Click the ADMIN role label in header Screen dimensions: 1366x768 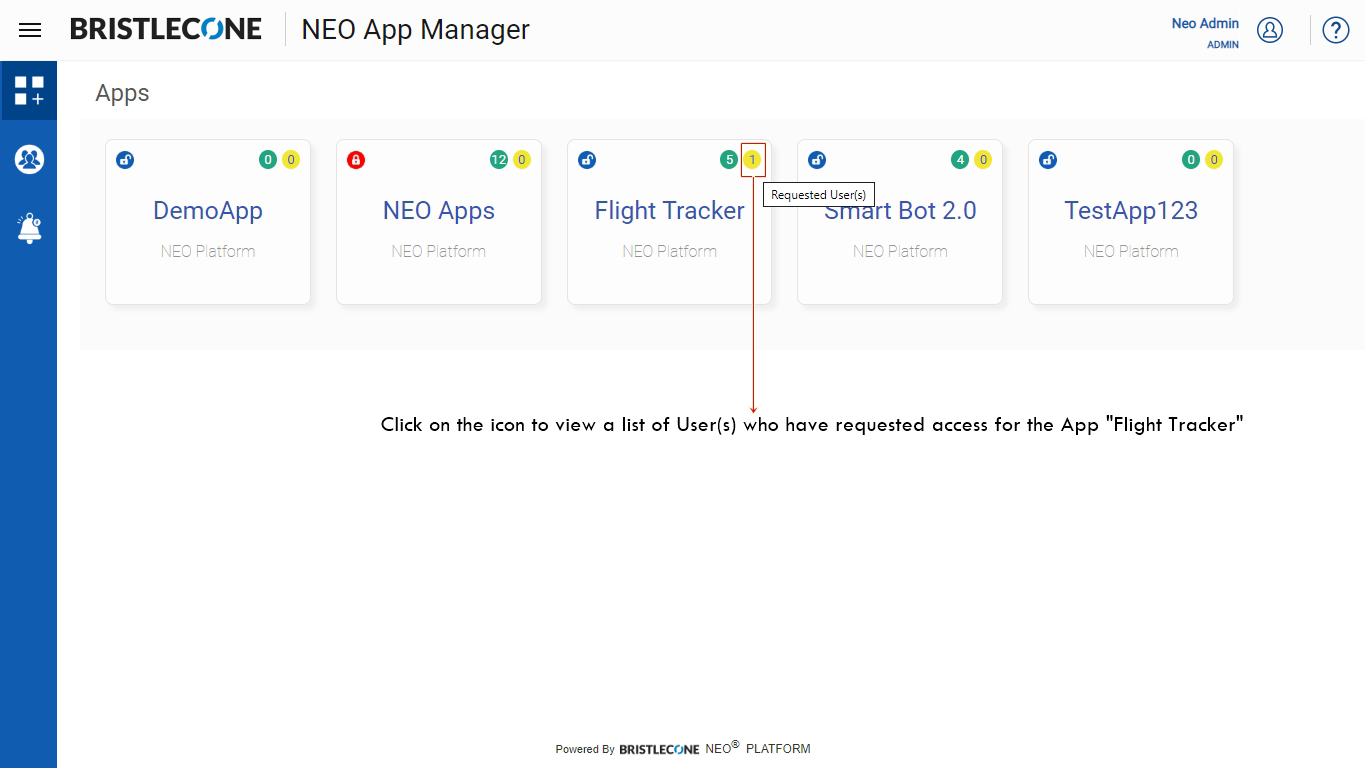coord(1223,45)
